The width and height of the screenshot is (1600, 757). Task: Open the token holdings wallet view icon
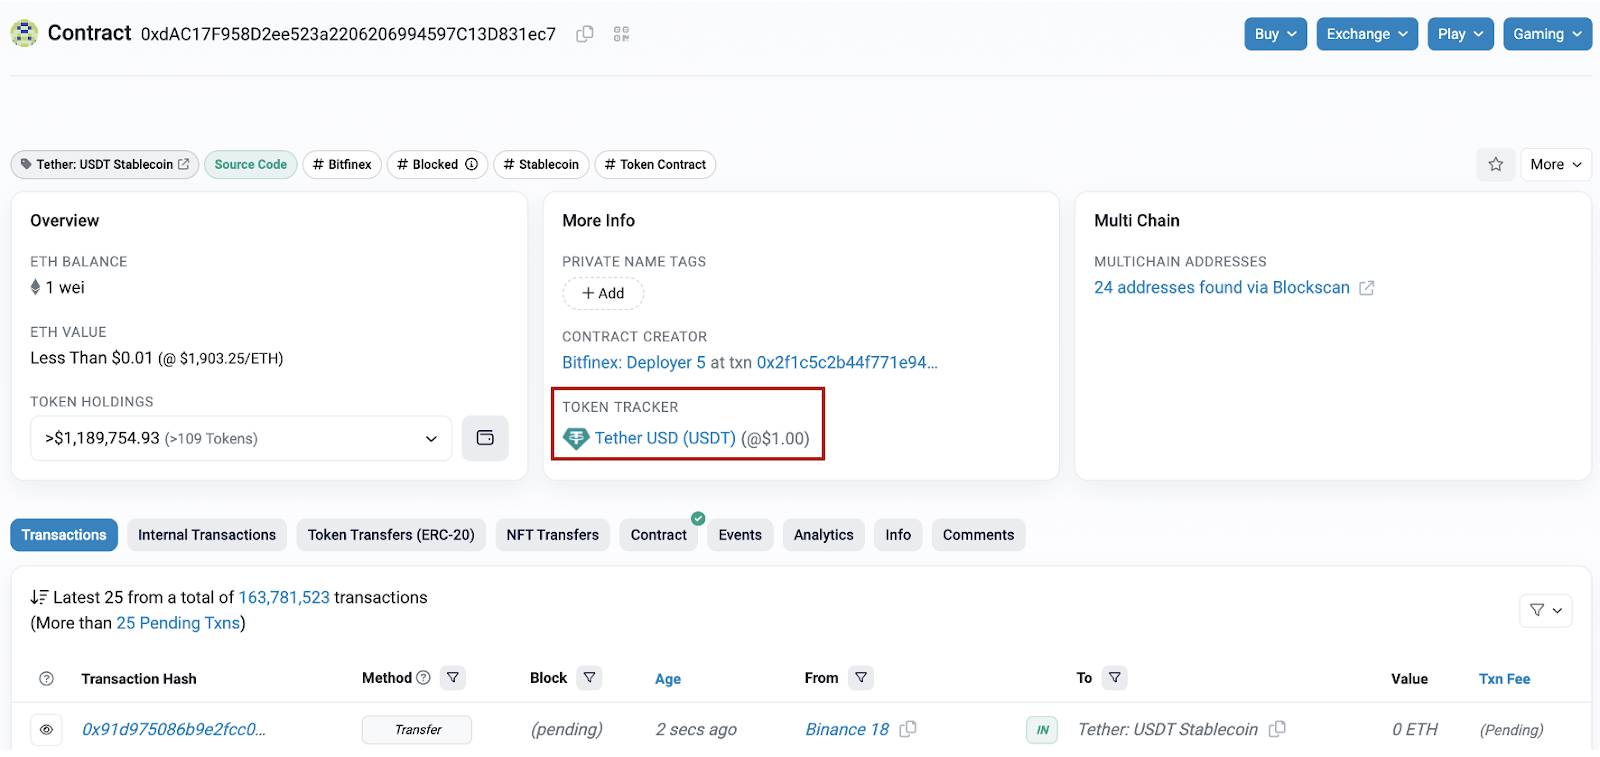(x=485, y=438)
